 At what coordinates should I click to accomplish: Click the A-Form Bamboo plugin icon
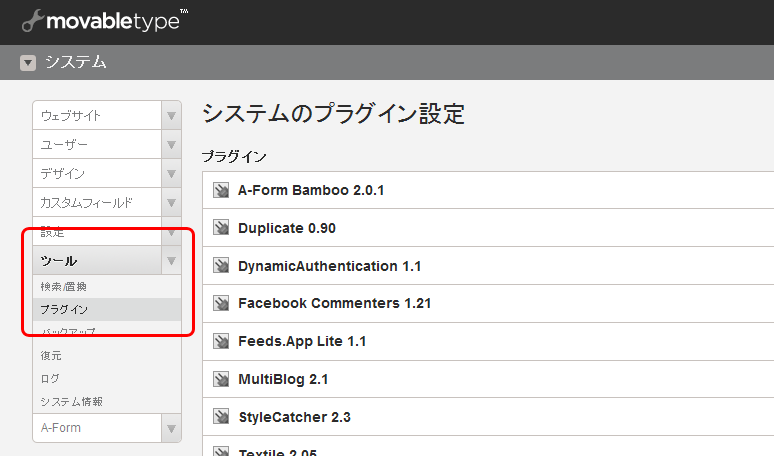coord(221,190)
